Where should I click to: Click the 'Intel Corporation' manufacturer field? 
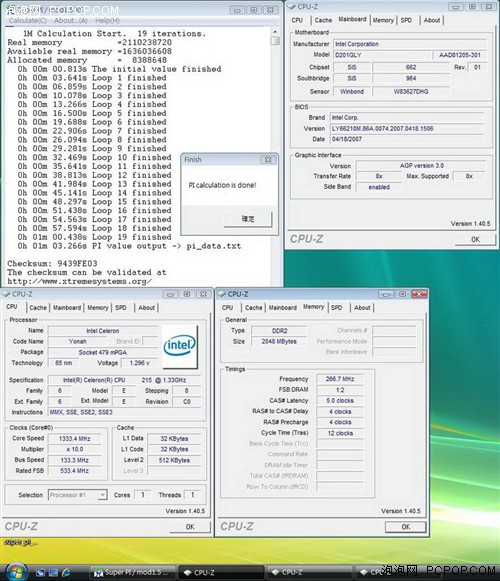(x=410, y=44)
